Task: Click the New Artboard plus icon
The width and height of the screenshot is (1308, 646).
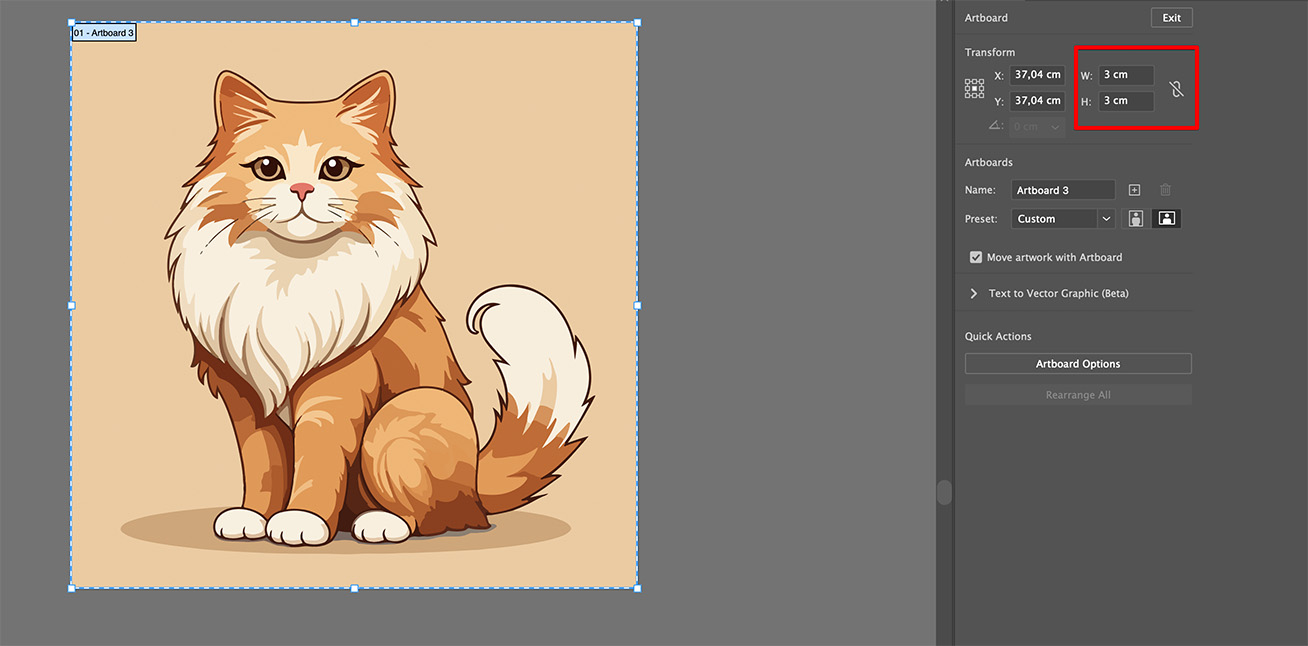Action: [1135, 189]
